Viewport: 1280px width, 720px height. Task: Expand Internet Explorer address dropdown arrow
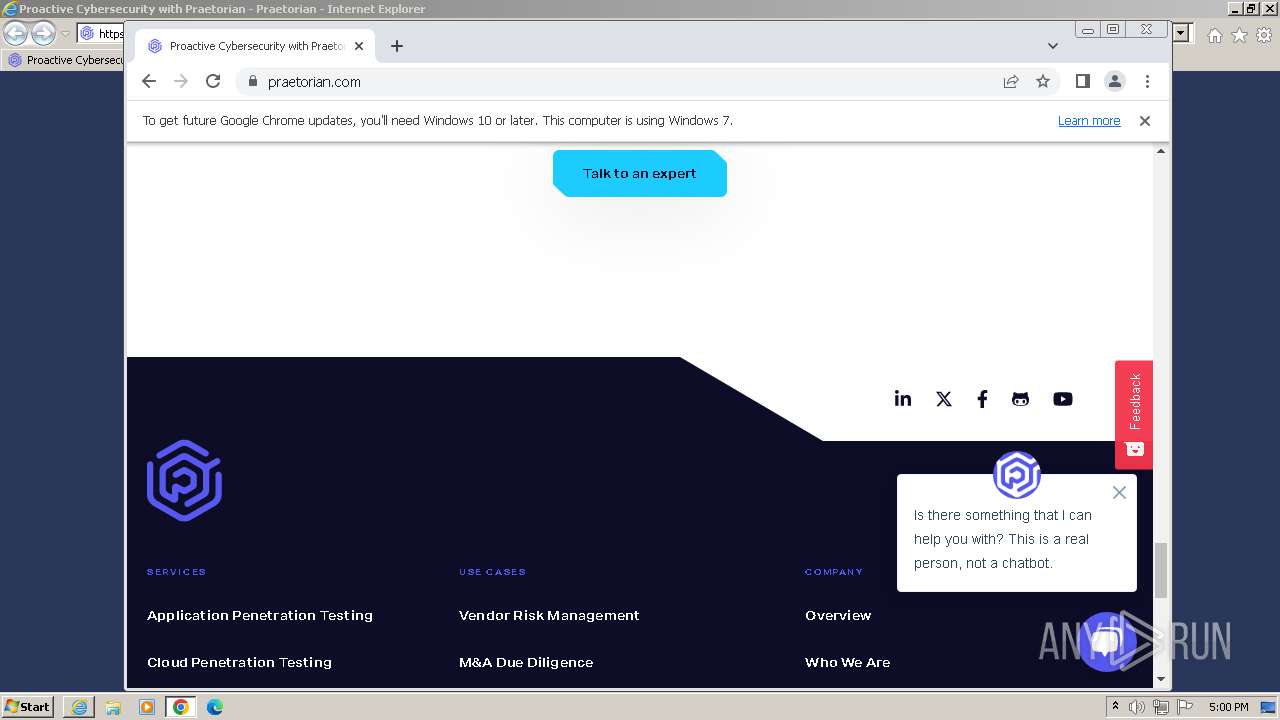pyautogui.click(x=1181, y=33)
